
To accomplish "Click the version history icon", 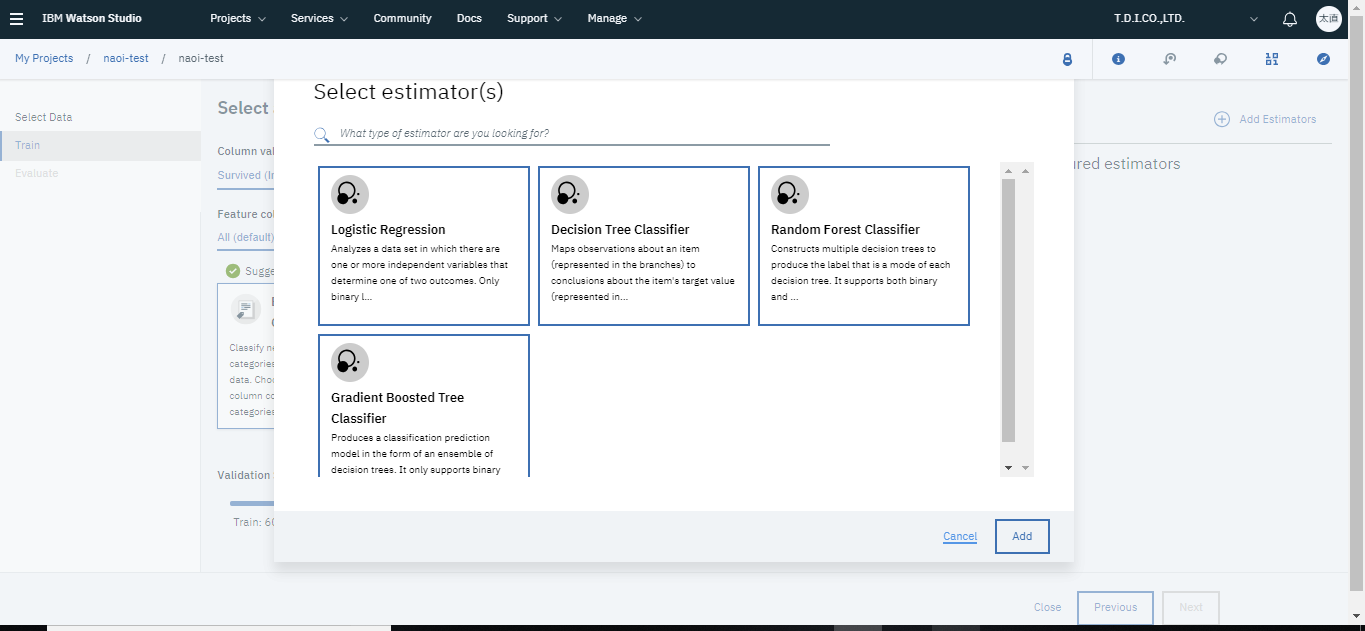I will [x=1169, y=59].
